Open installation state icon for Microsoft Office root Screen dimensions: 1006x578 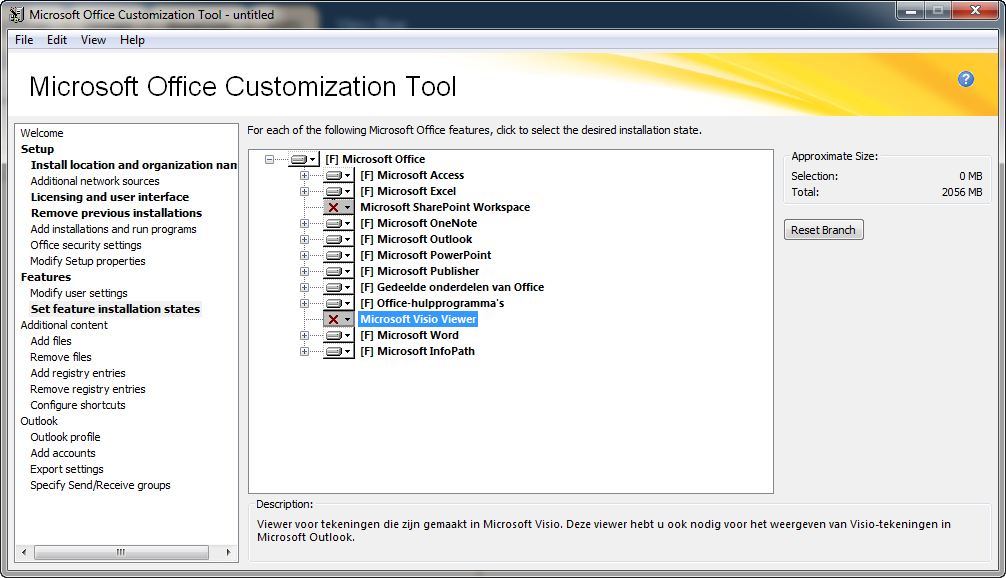(x=297, y=159)
